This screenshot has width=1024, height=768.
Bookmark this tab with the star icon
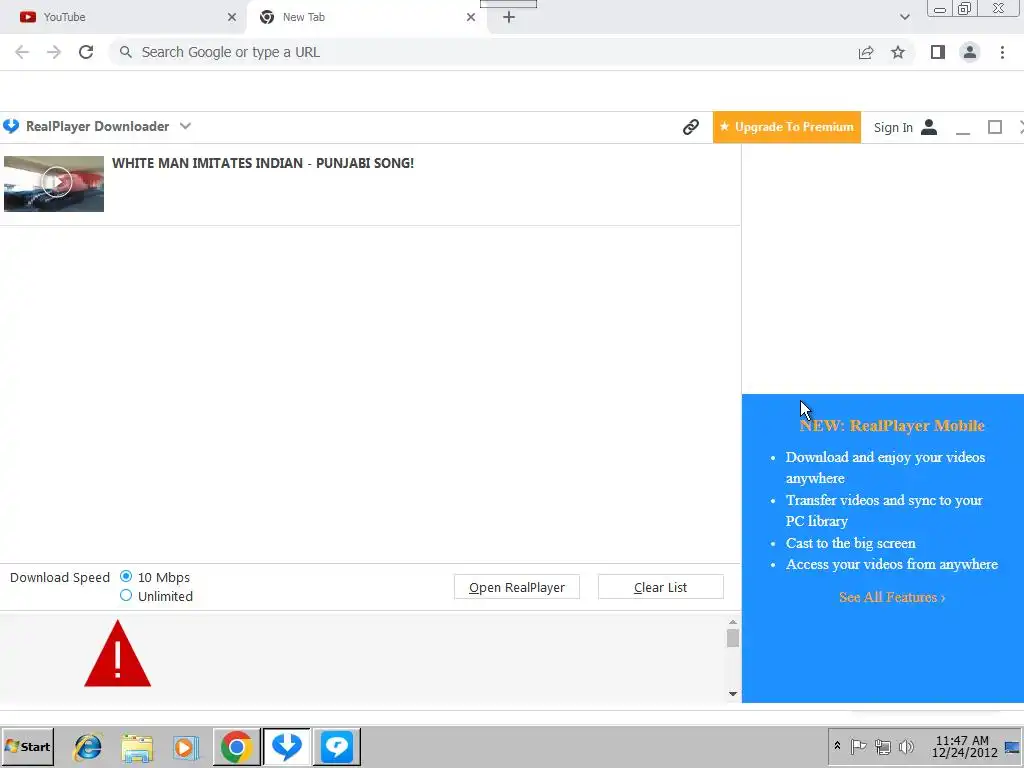(898, 52)
